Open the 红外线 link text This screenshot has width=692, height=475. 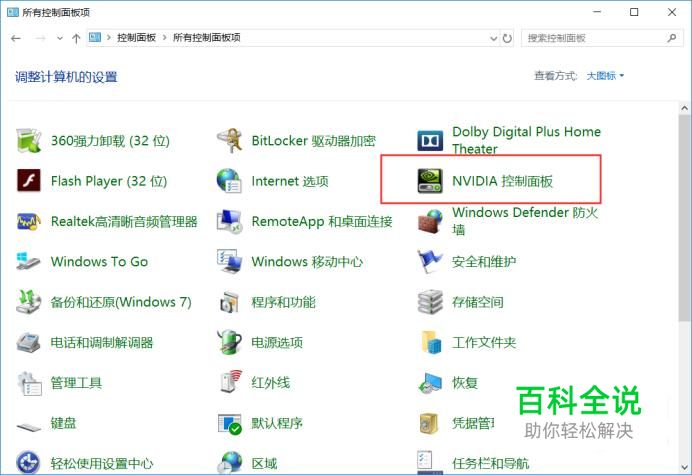[x=271, y=383]
